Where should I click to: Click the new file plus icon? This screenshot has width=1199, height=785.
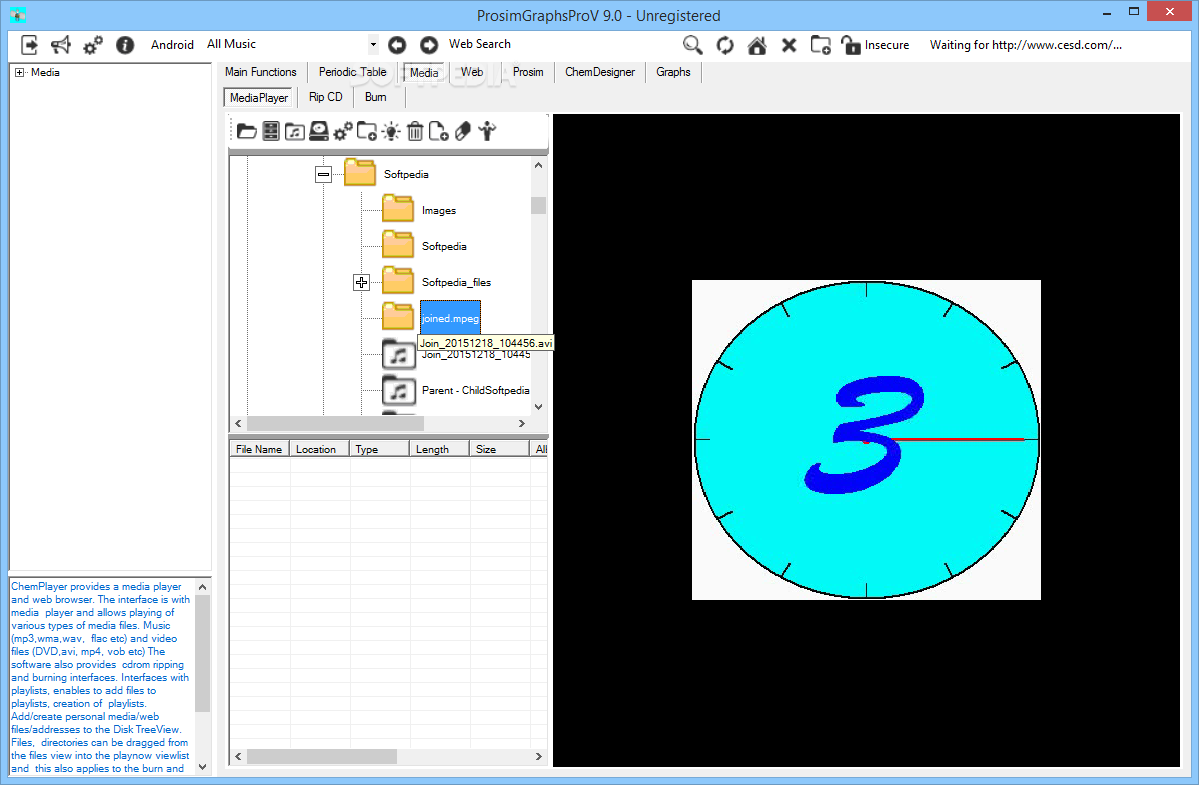click(439, 131)
